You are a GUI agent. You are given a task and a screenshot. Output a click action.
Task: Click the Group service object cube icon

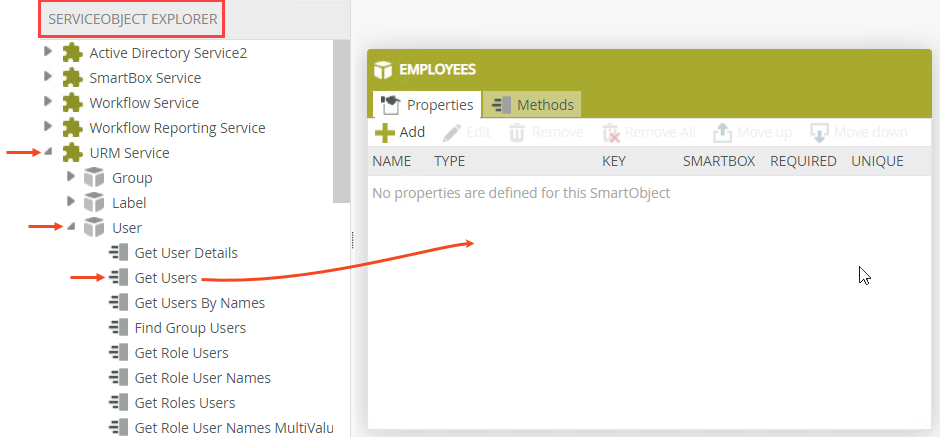click(94, 178)
